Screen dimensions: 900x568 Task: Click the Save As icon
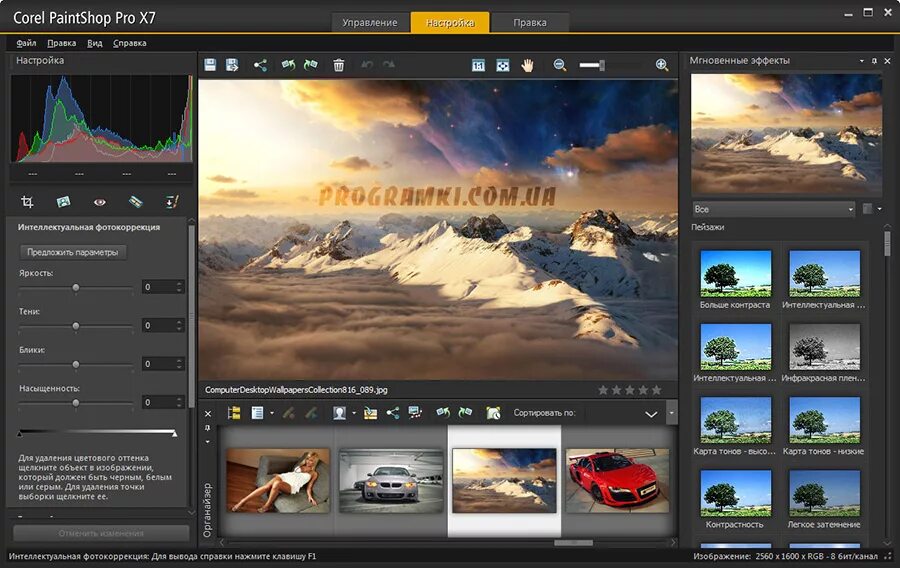pos(232,65)
